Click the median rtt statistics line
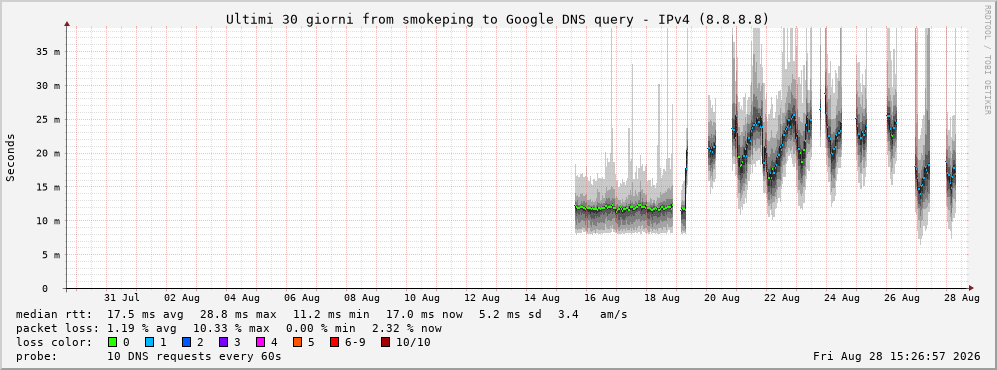 pos(321,314)
